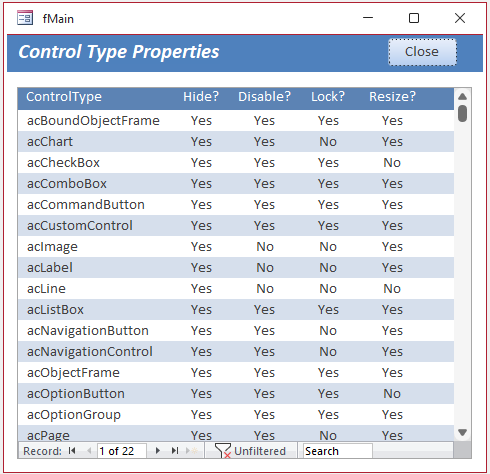The height and width of the screenshot is (474, 490).
Task: Minimize the fMain window
Action: (368, 18)
